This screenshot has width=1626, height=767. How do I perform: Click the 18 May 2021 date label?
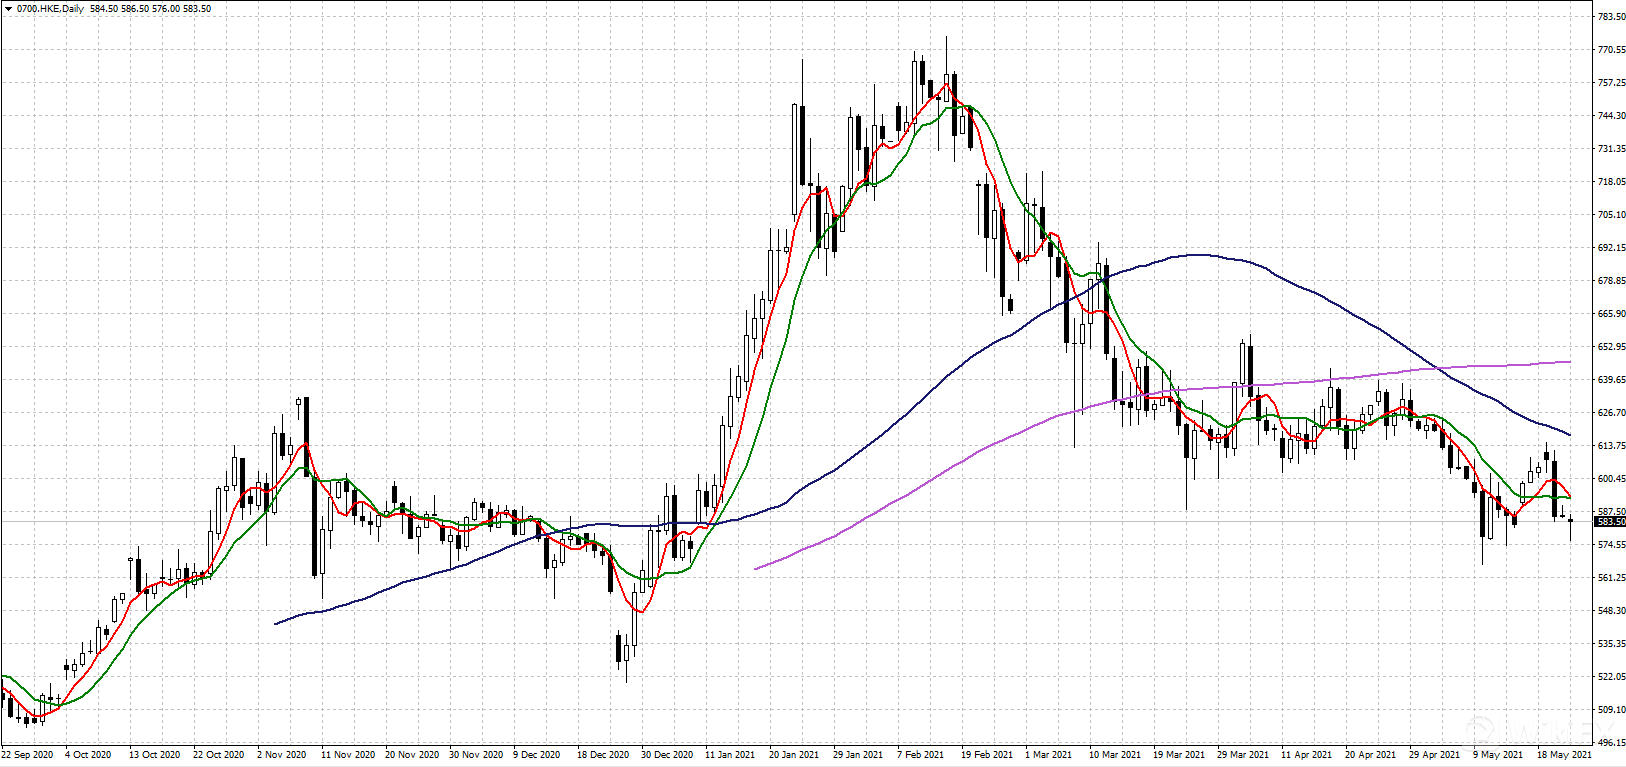point(1564,754)
